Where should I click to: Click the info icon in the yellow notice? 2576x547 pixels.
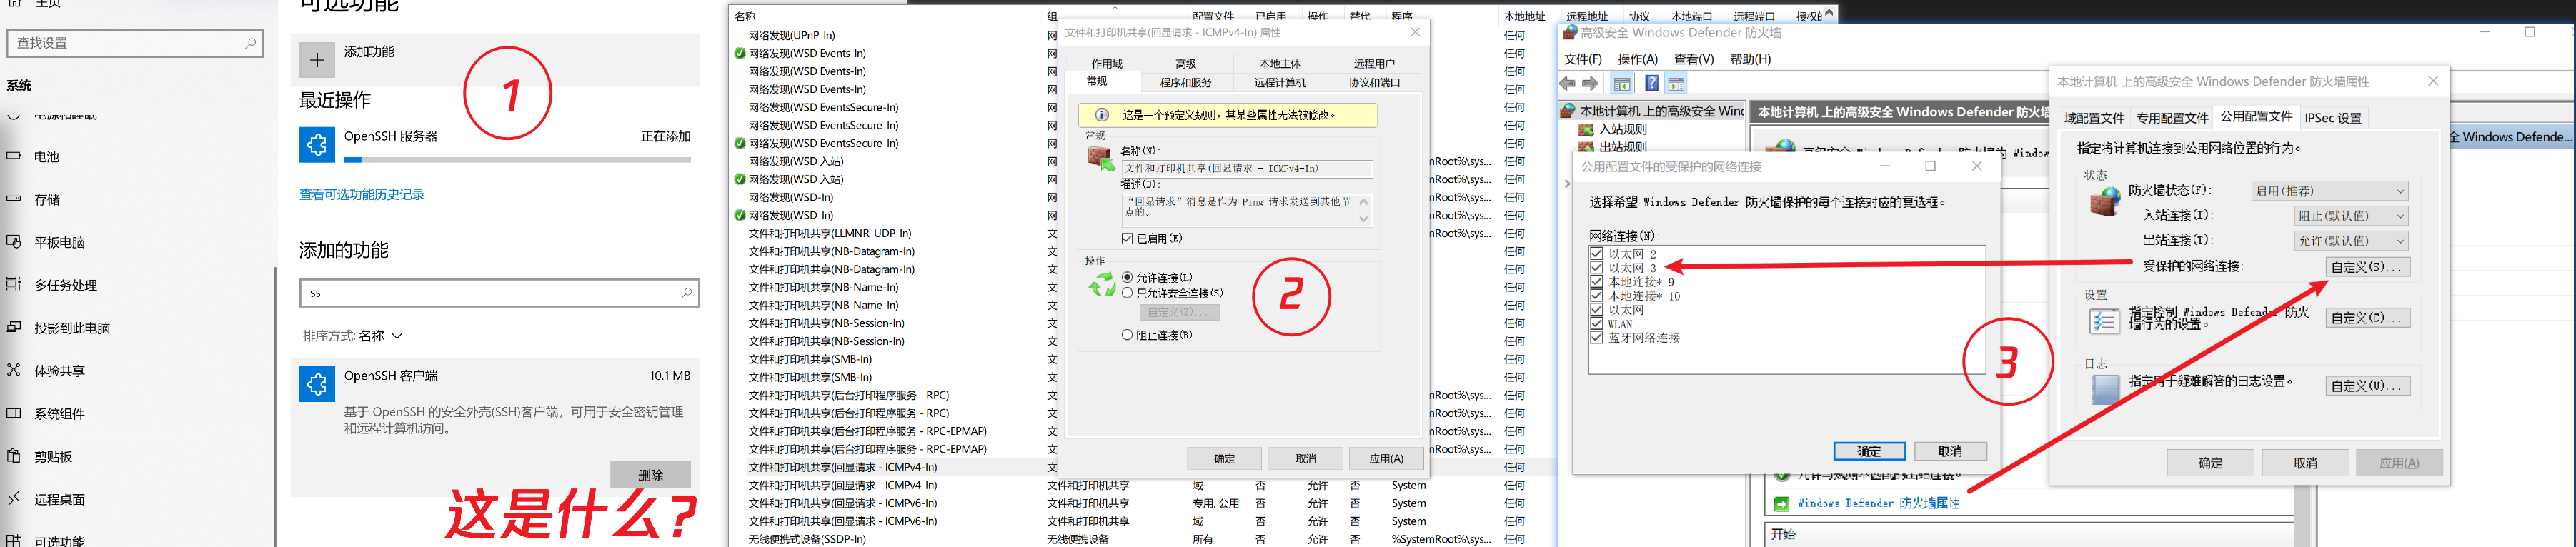click(1101, 115)
